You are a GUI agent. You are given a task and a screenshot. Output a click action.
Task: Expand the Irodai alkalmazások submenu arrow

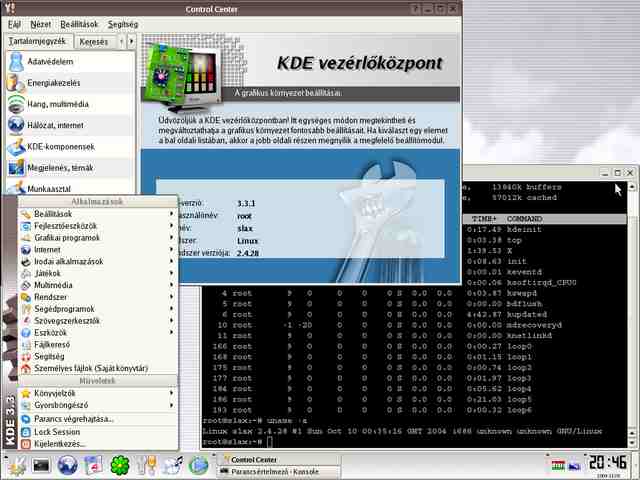pos(171,261)
